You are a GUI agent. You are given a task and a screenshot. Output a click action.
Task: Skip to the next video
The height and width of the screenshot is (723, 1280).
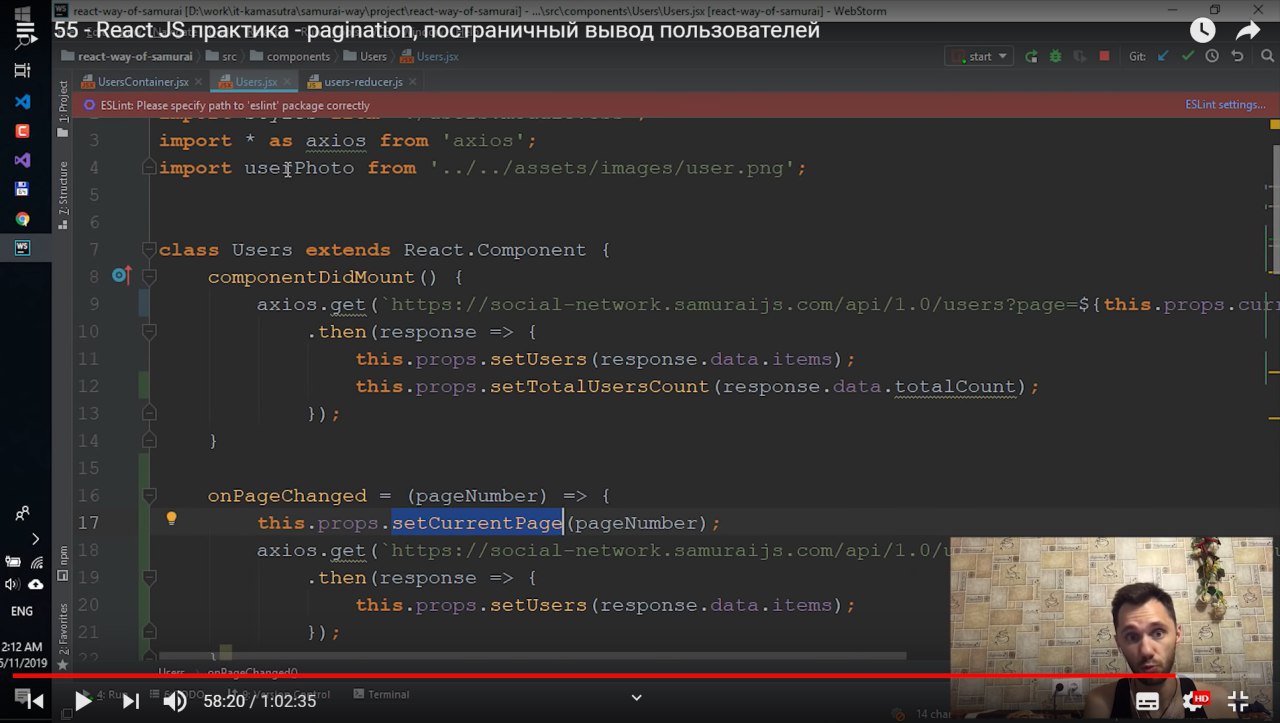[130, 701]
